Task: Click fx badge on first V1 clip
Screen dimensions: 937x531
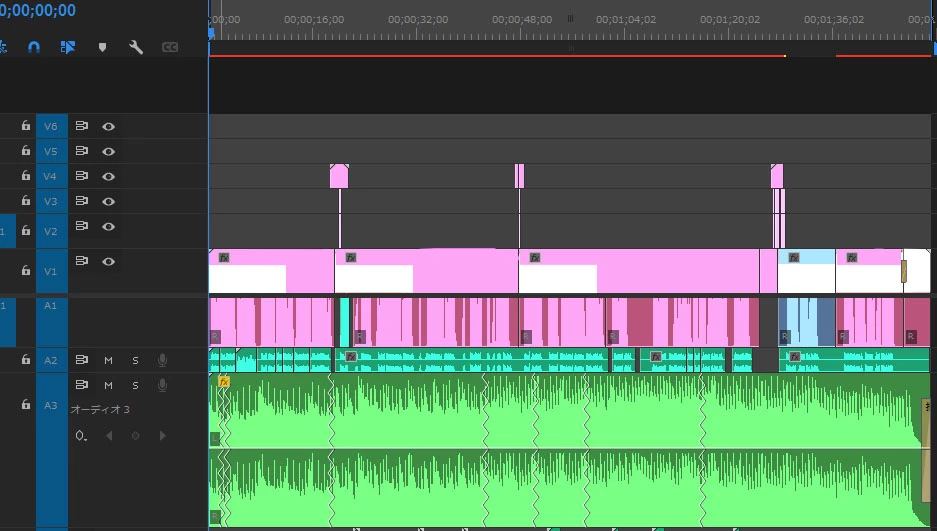Action: [x=223, y=257]
